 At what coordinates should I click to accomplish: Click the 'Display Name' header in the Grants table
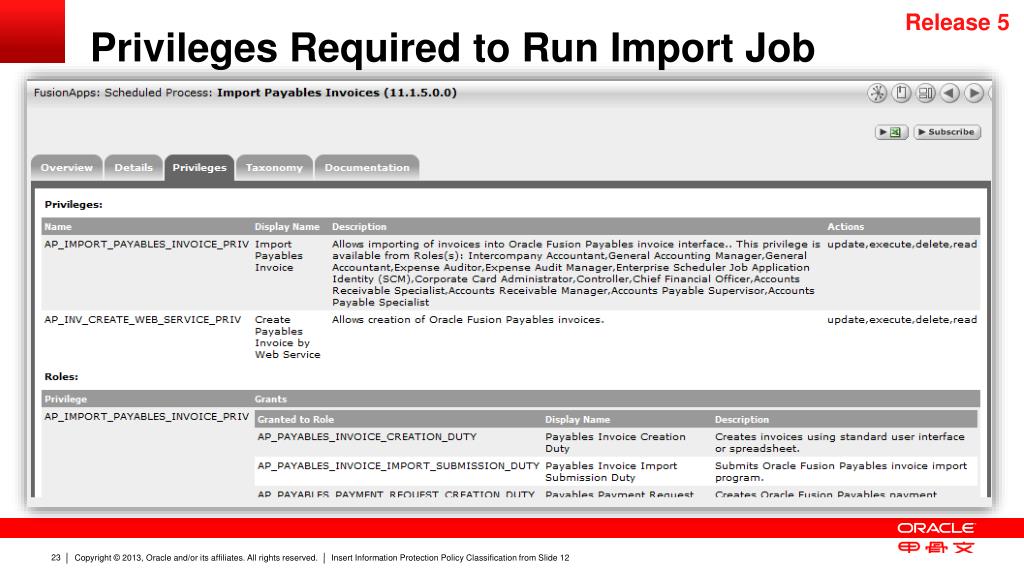click(x=578, y=419)
